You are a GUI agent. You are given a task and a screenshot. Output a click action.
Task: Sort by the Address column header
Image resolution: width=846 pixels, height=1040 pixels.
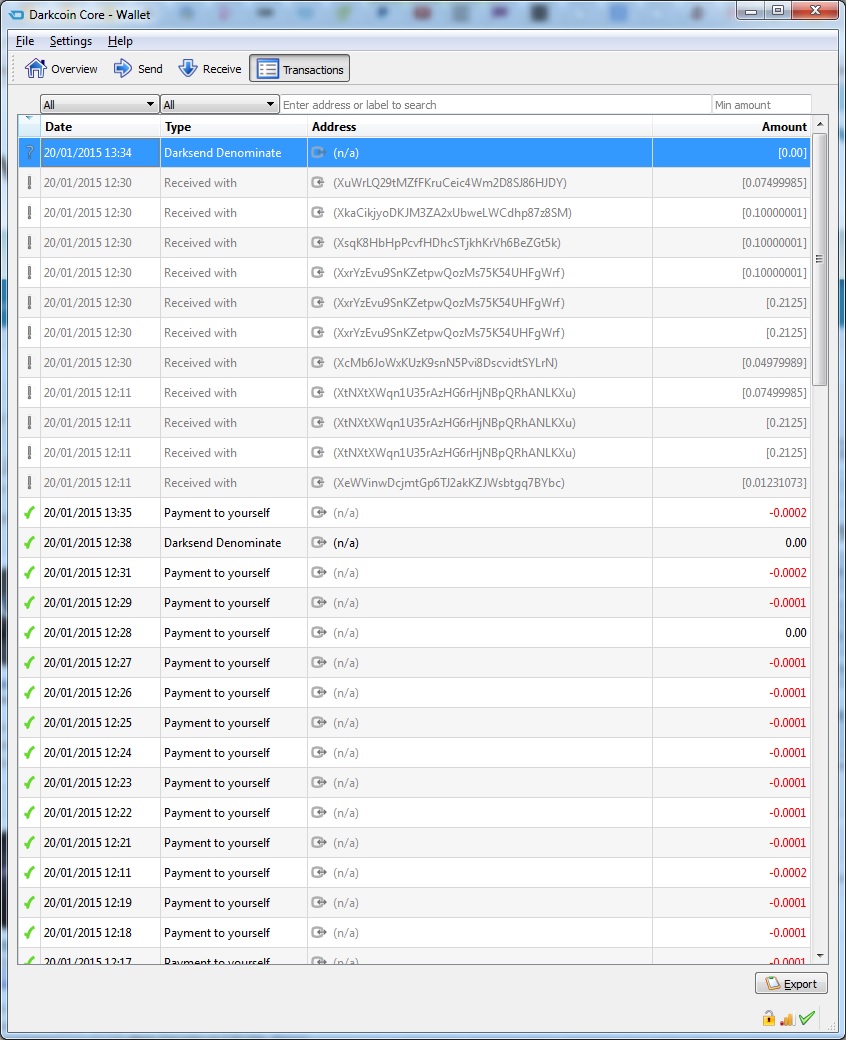tap(480, 127)
